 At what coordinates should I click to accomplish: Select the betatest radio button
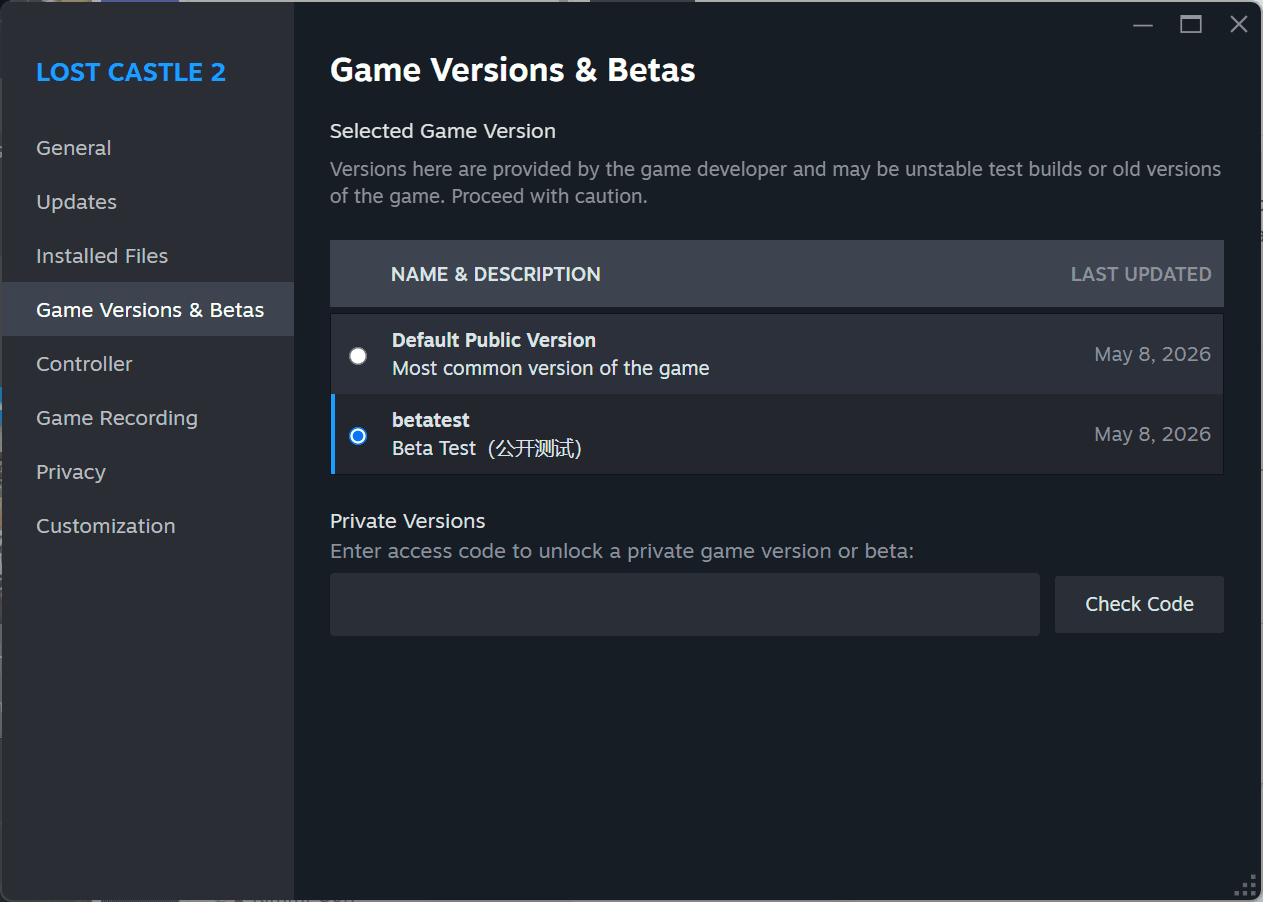tap(358, 436)
